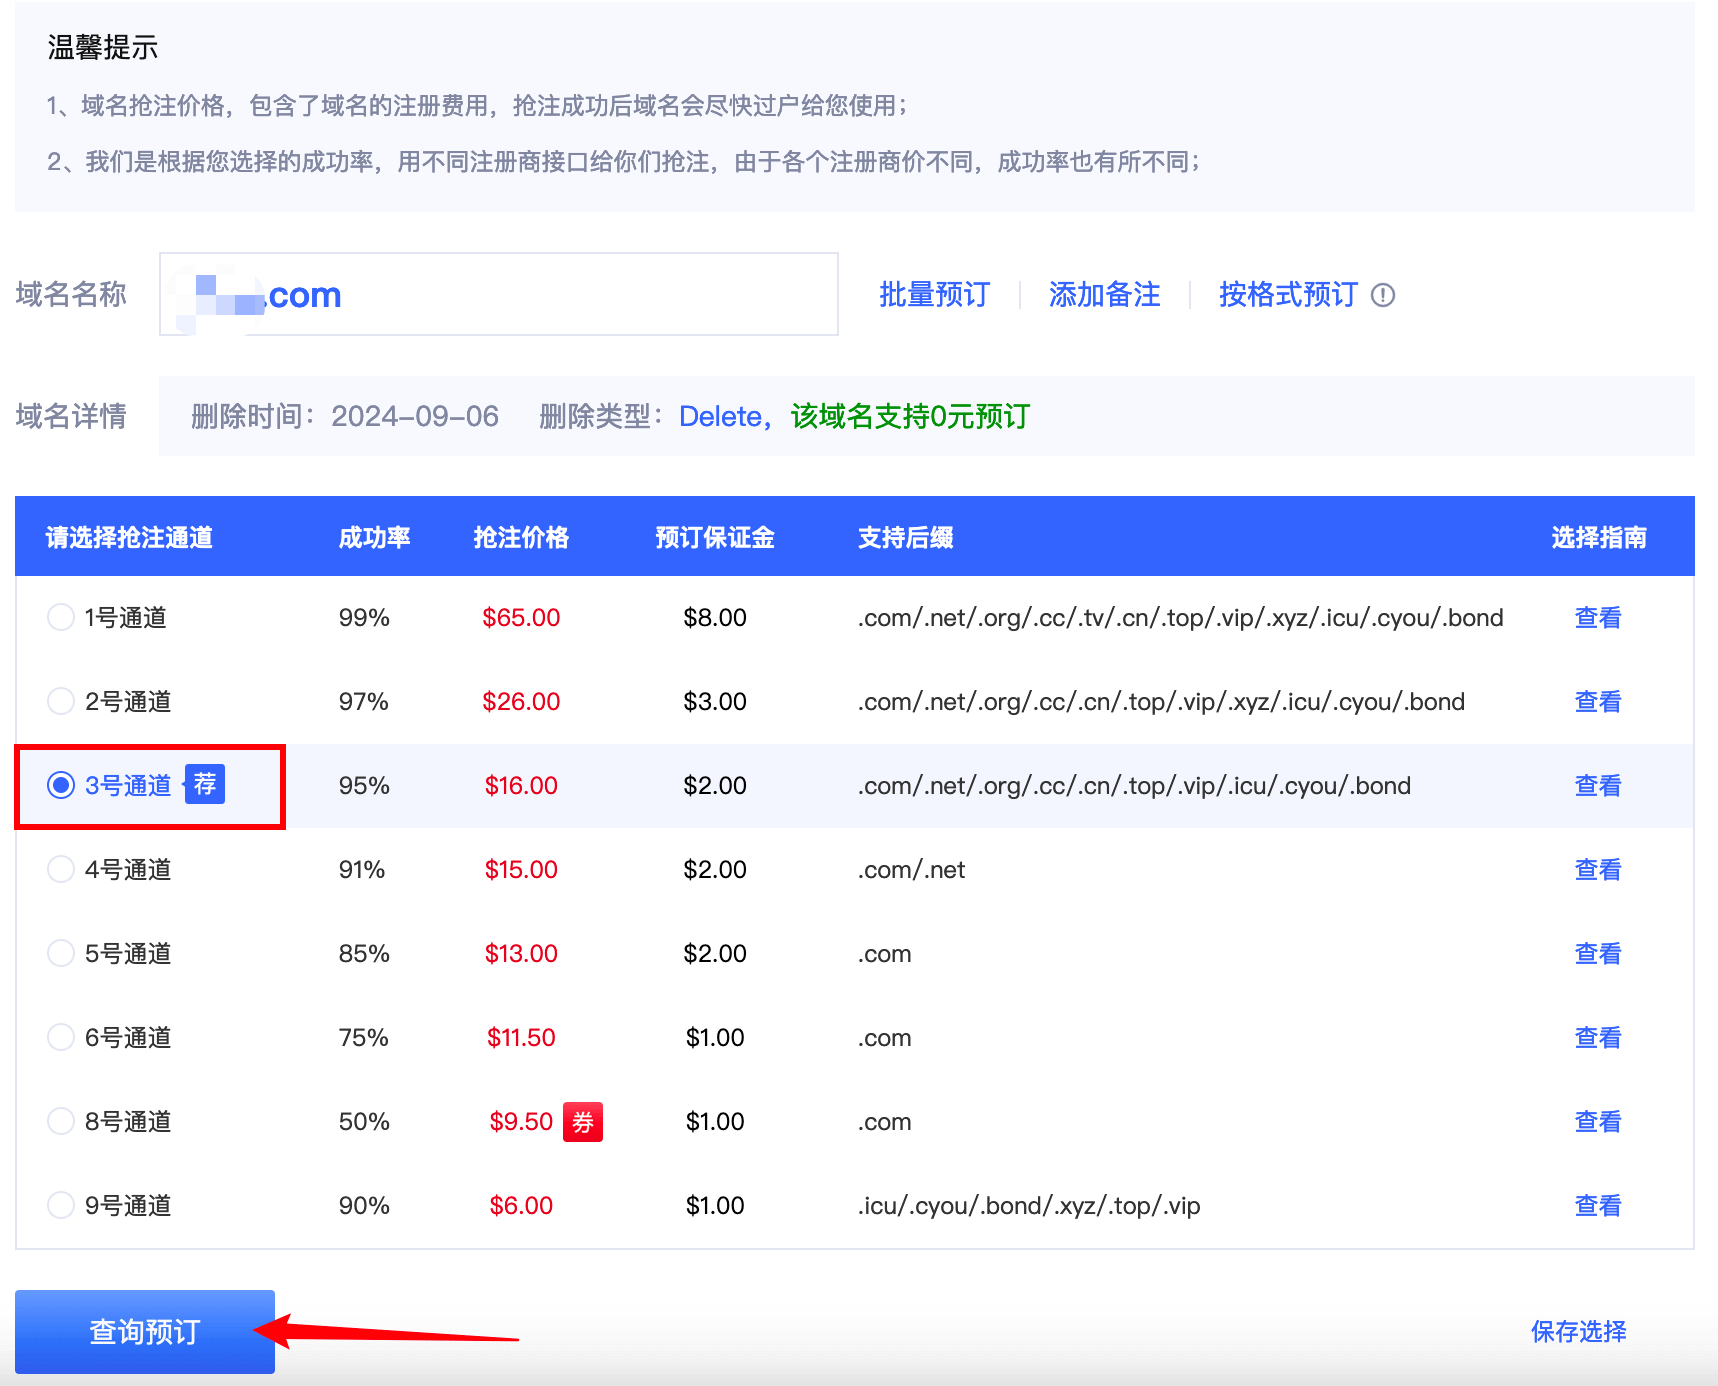Click the 查询预订 button

pos(145,1332)
